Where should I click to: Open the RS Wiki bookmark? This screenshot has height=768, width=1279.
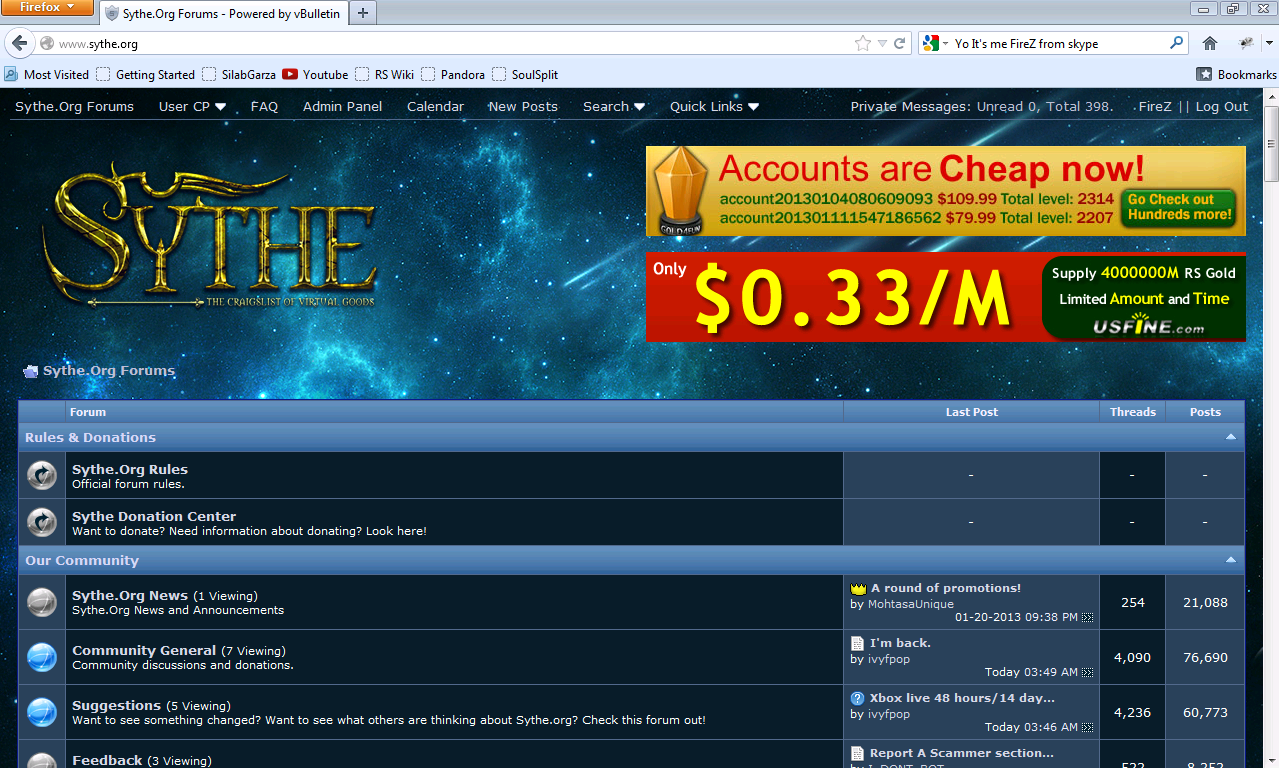click(x=385, y=74)
